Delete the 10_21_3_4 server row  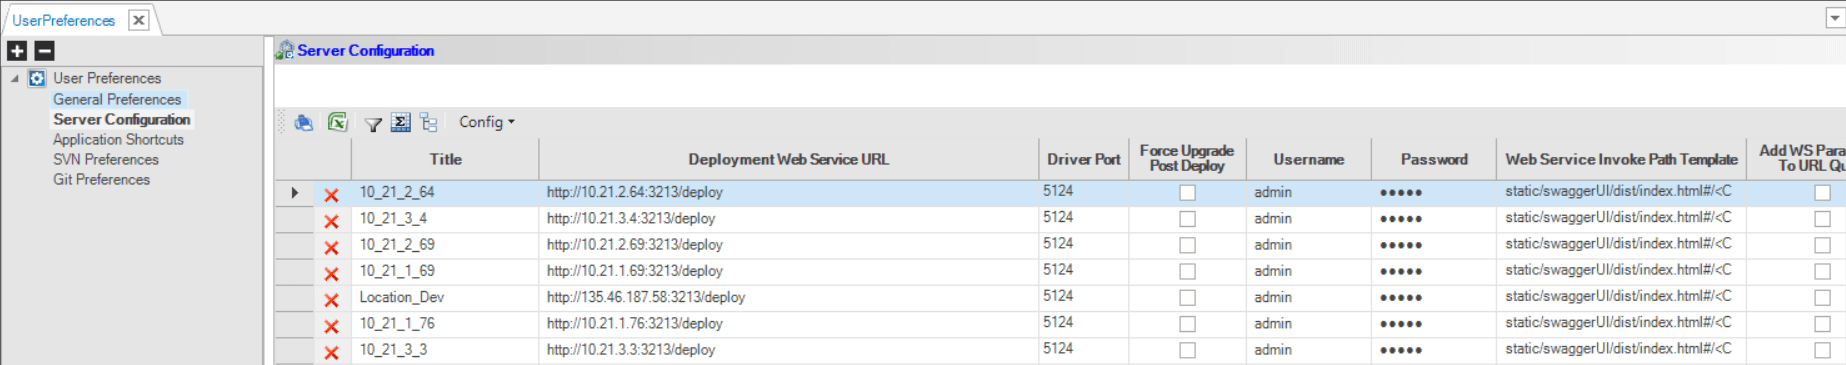[x=331, y=221]
